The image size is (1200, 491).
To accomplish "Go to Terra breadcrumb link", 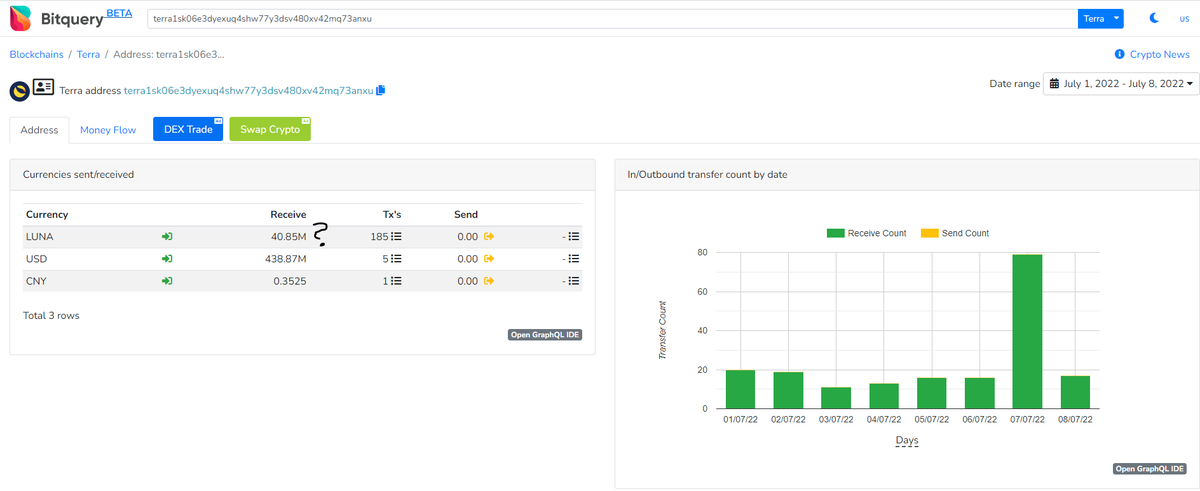I will tap(88, 54).
